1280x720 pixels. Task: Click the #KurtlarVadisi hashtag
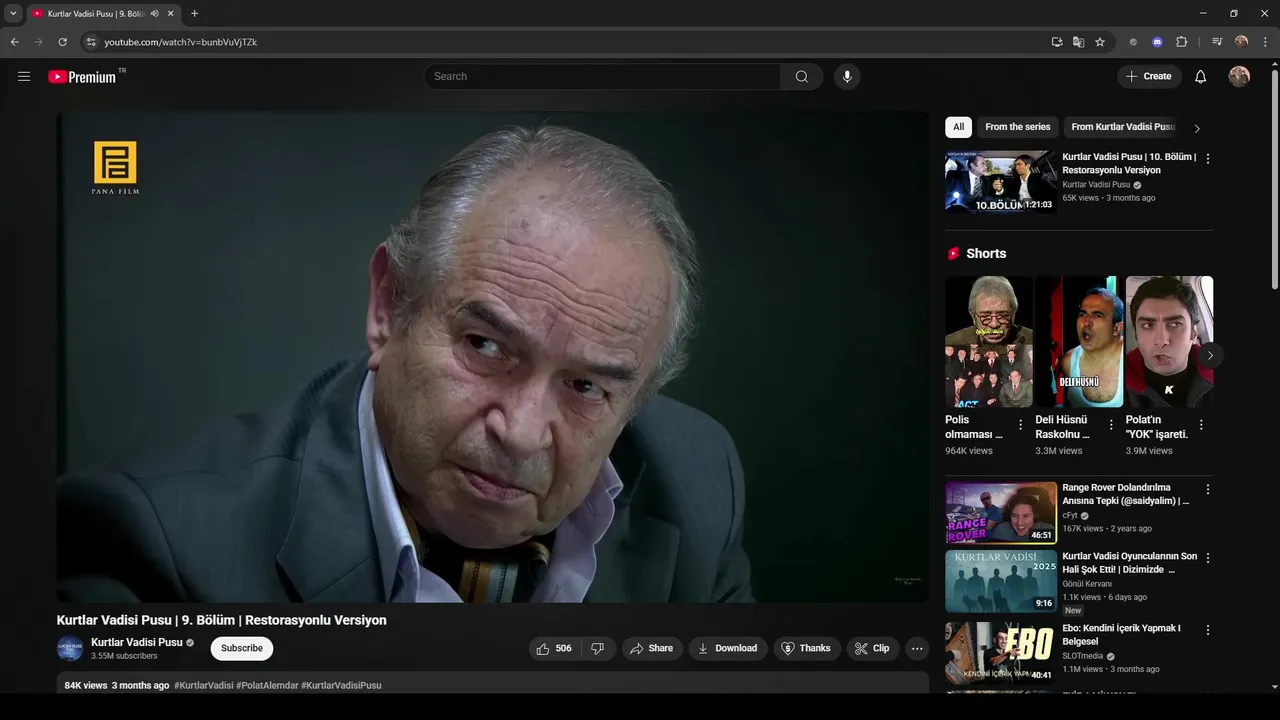(204, 685)
